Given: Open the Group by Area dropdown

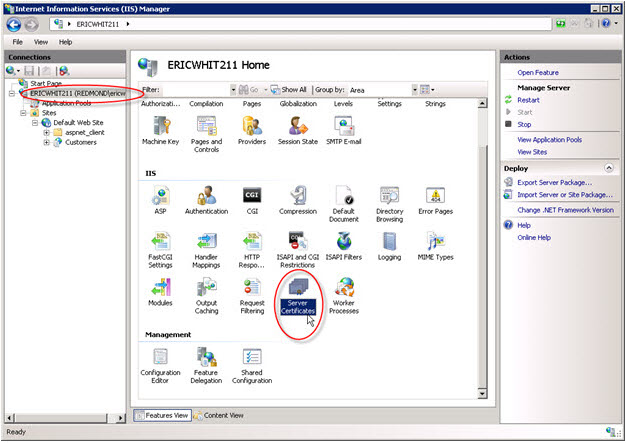Looking at the screenshot, I should [x=414, y=90].
